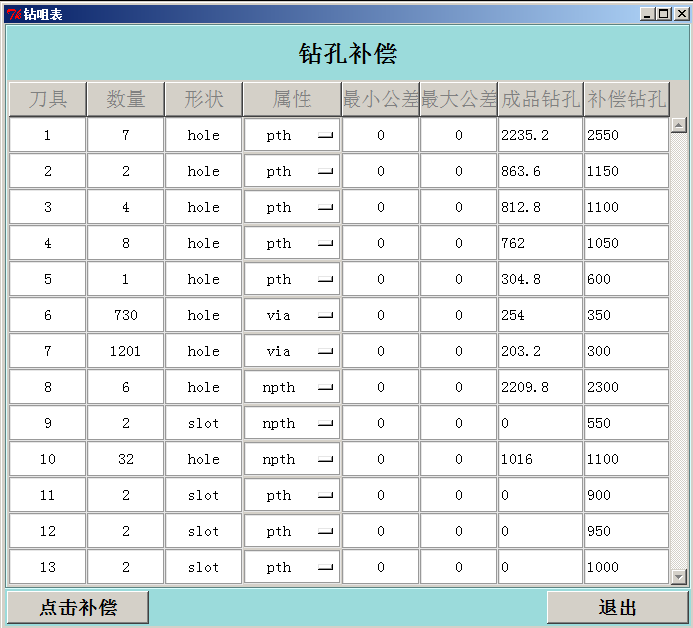Click the 点击补偿 button
Viewport: 693px width, 628px height.
pos(78,607)
